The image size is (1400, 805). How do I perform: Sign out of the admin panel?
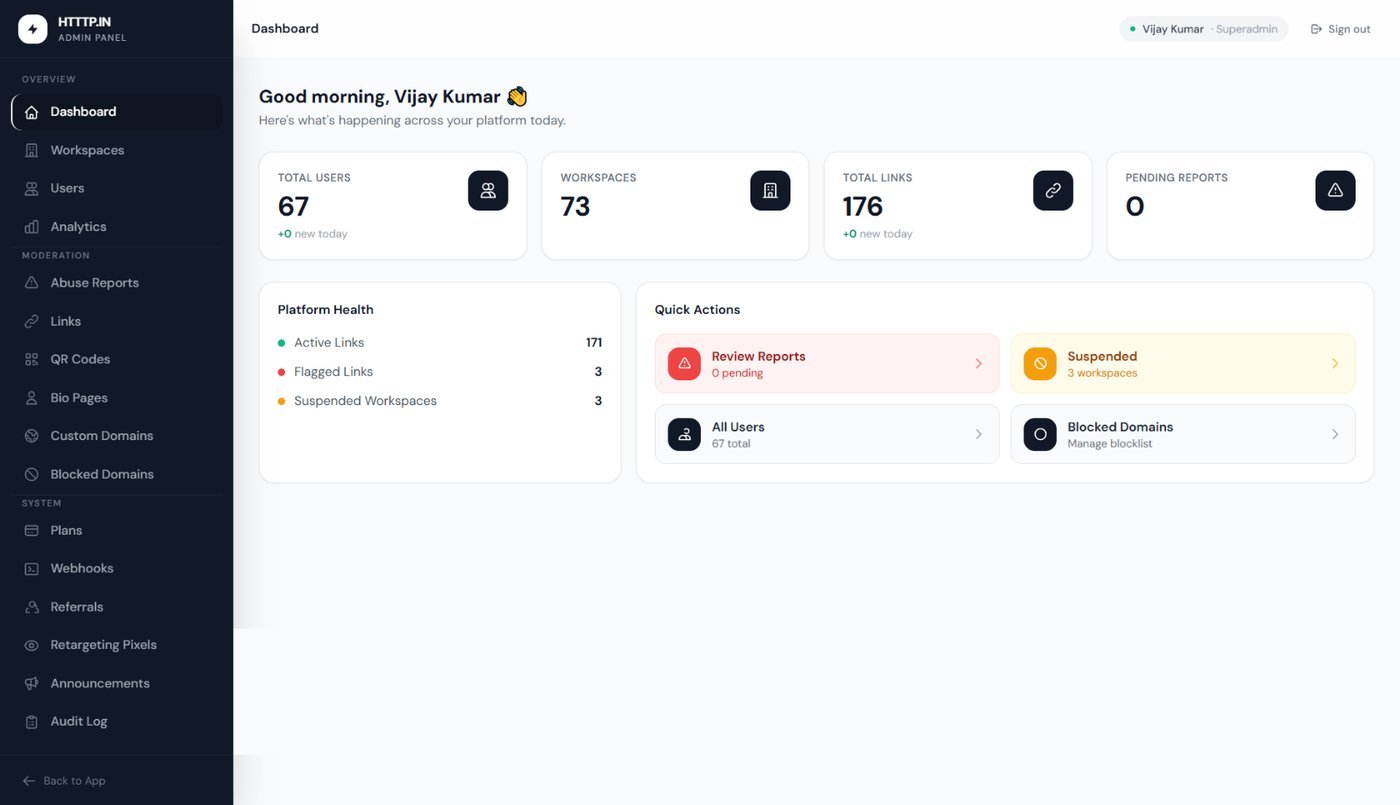coord(1340,29)
